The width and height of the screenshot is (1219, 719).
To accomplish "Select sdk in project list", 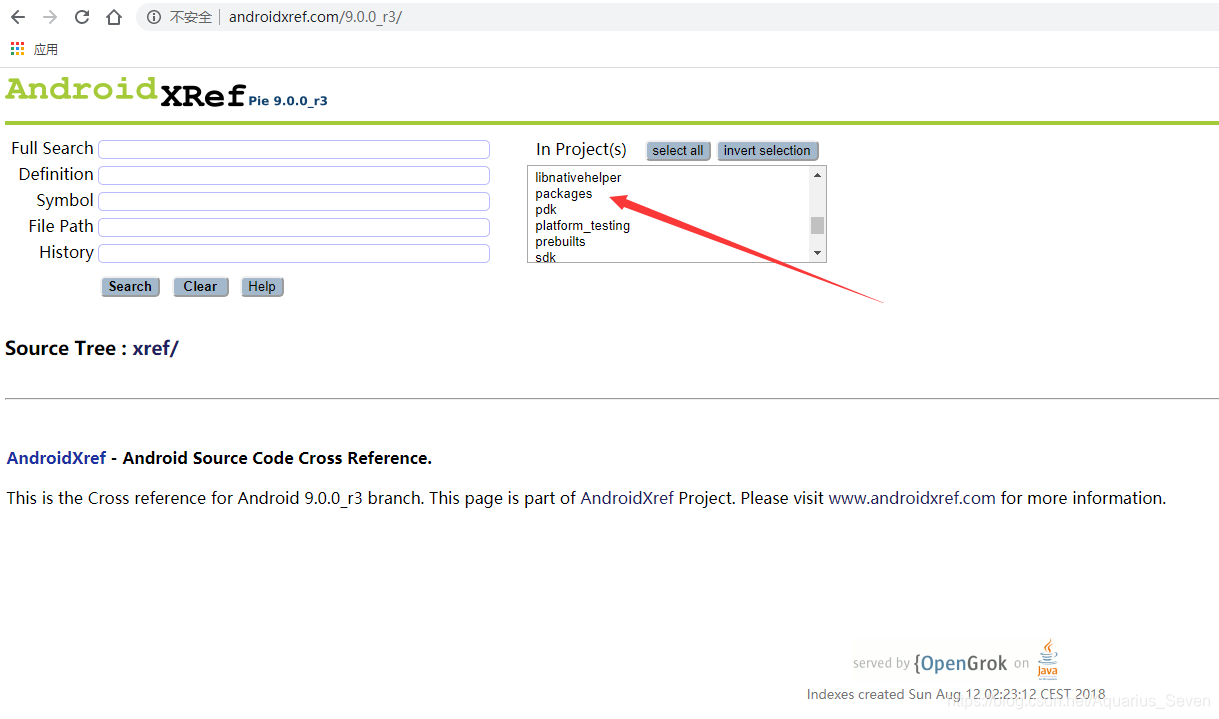I will [x=546, y=257].
